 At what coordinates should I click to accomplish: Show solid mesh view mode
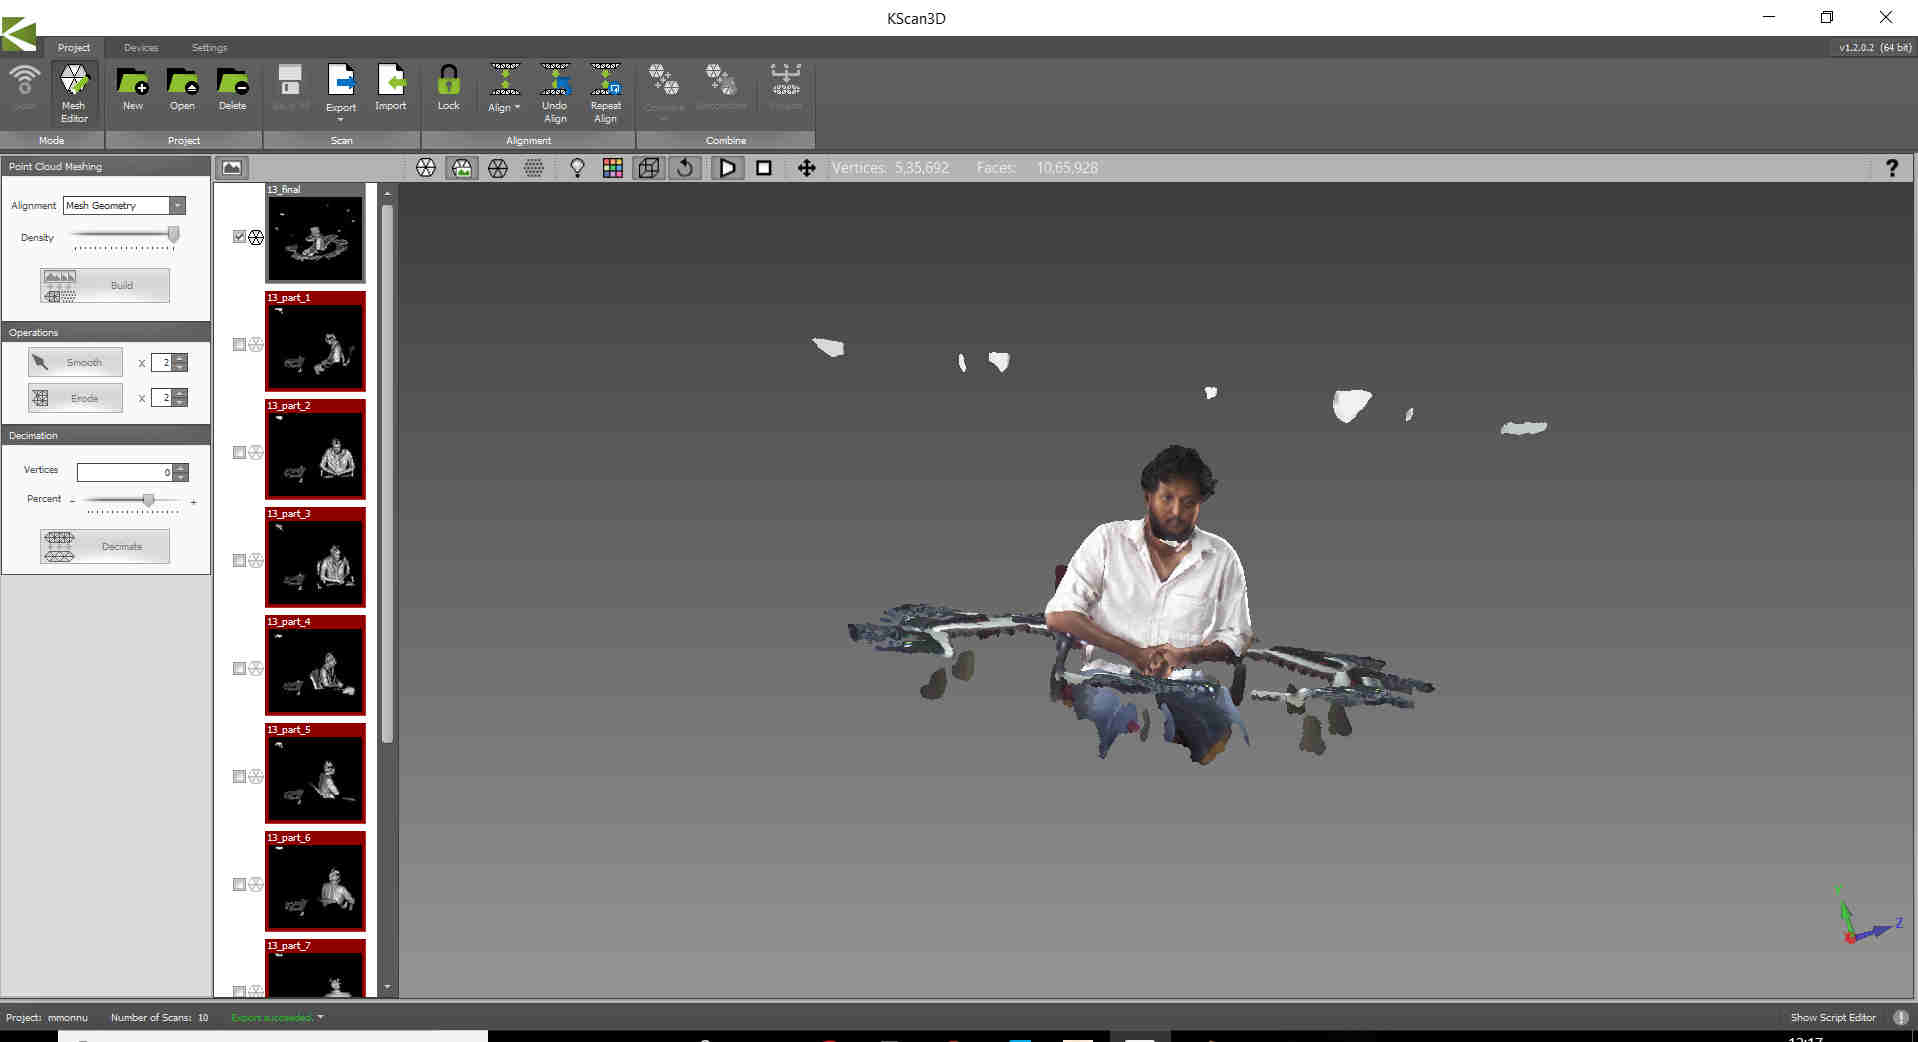pos(426,168)
